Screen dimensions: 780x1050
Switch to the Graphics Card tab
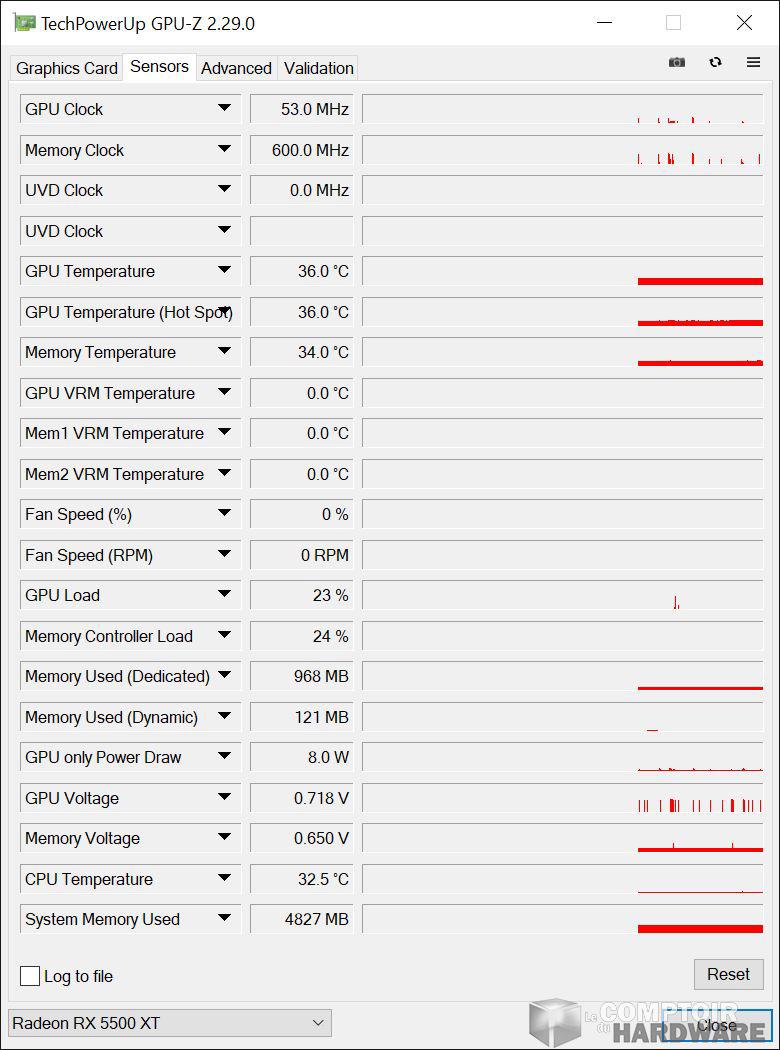coord(66,68)
